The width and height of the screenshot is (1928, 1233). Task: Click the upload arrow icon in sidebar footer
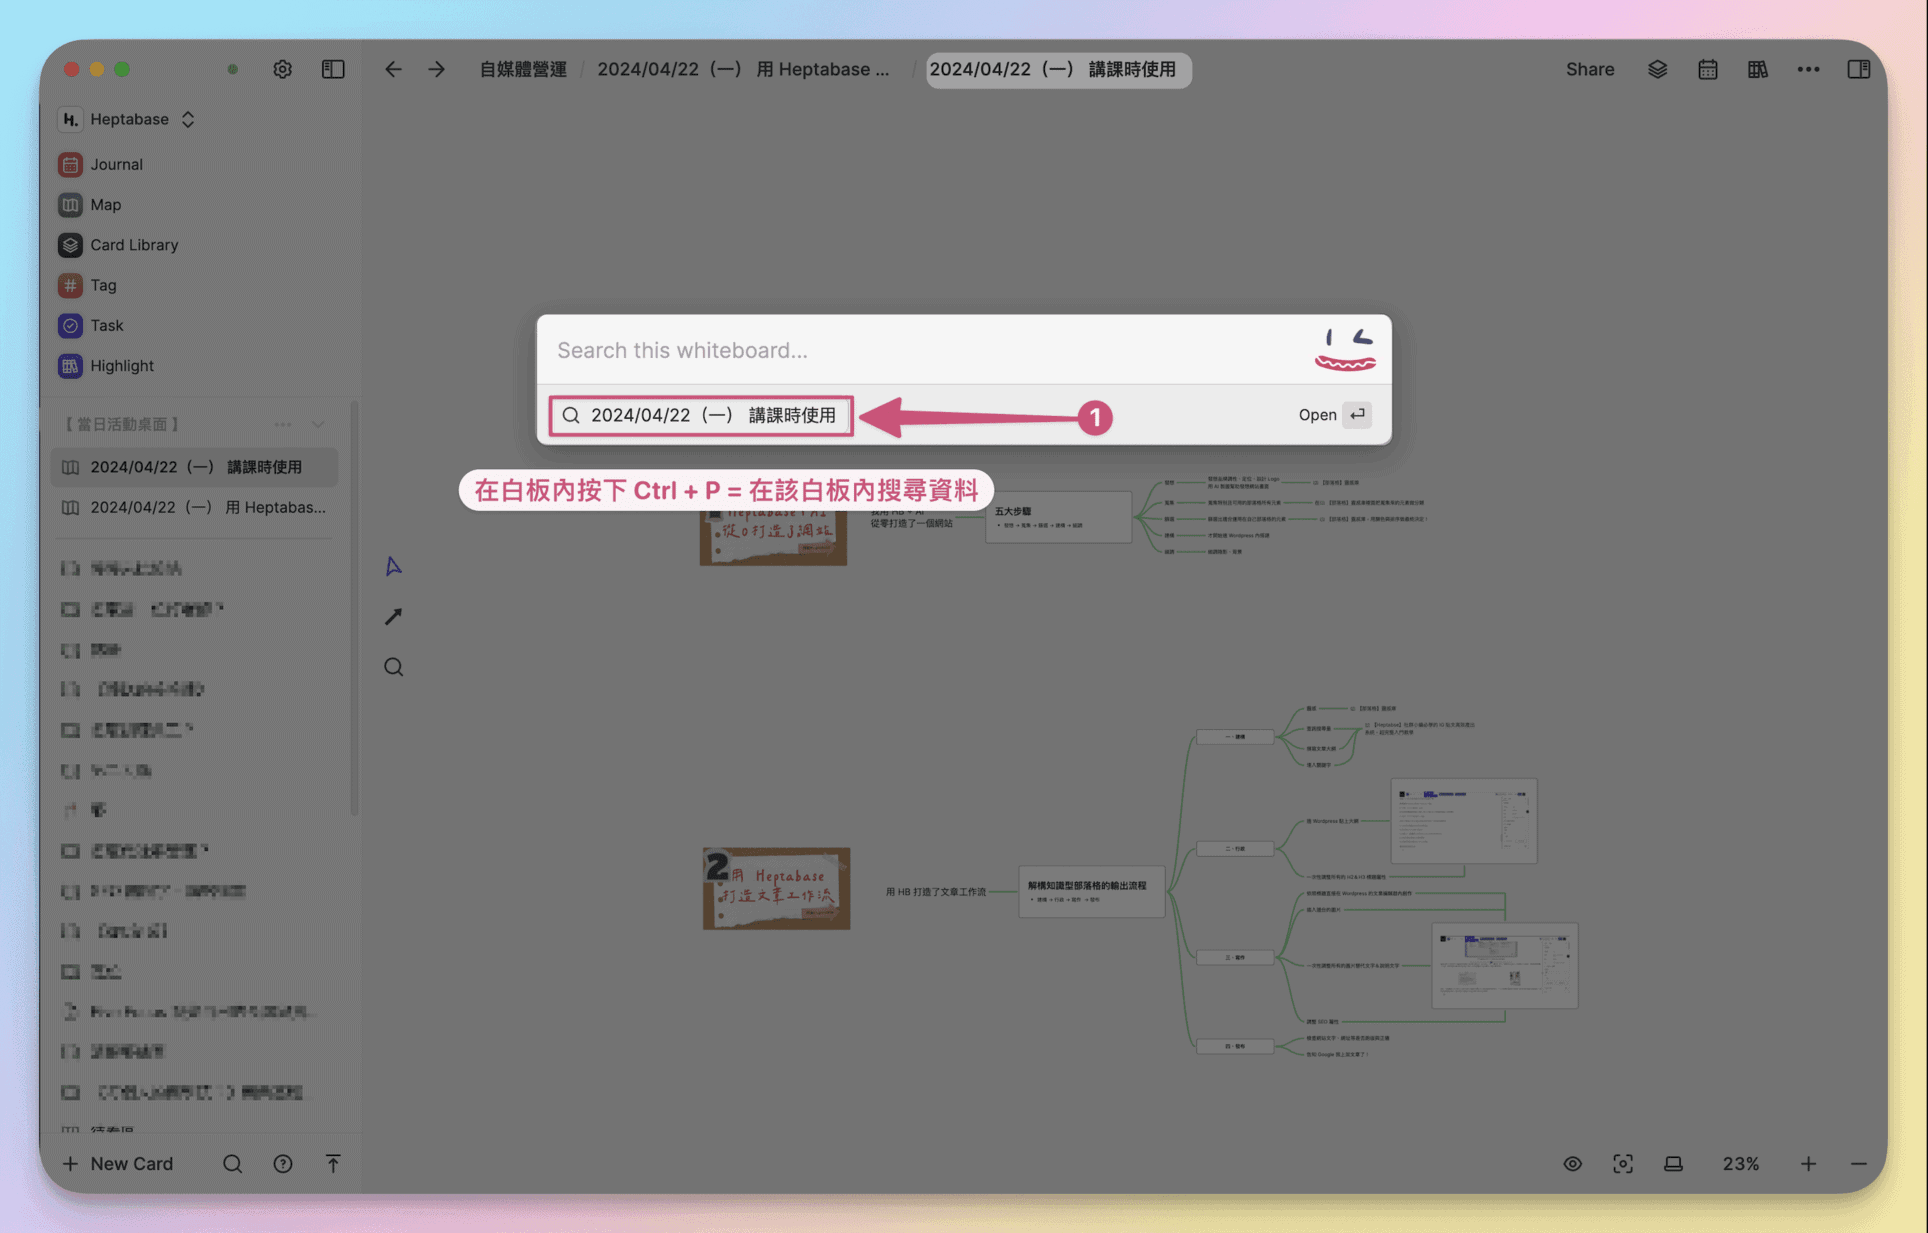[333, 1163]
